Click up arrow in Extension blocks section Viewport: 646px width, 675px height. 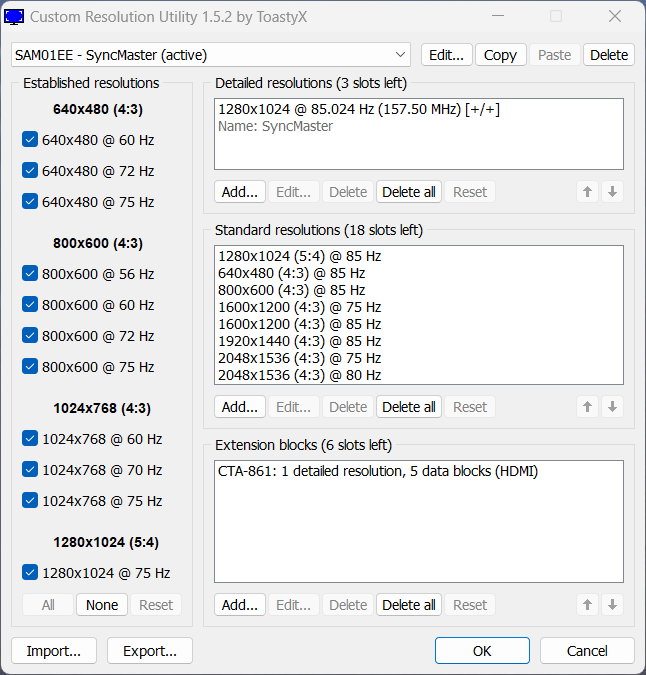click(x=588, y=605)
